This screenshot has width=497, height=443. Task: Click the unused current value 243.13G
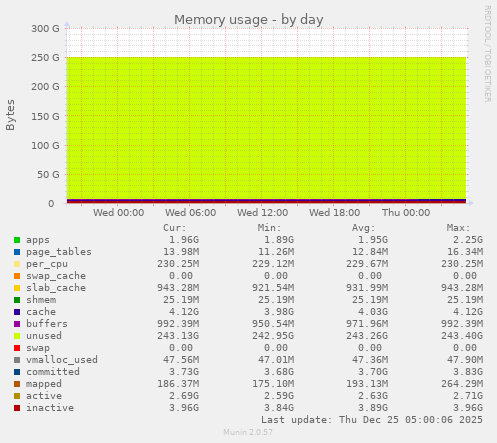click(x=178, y=336)
